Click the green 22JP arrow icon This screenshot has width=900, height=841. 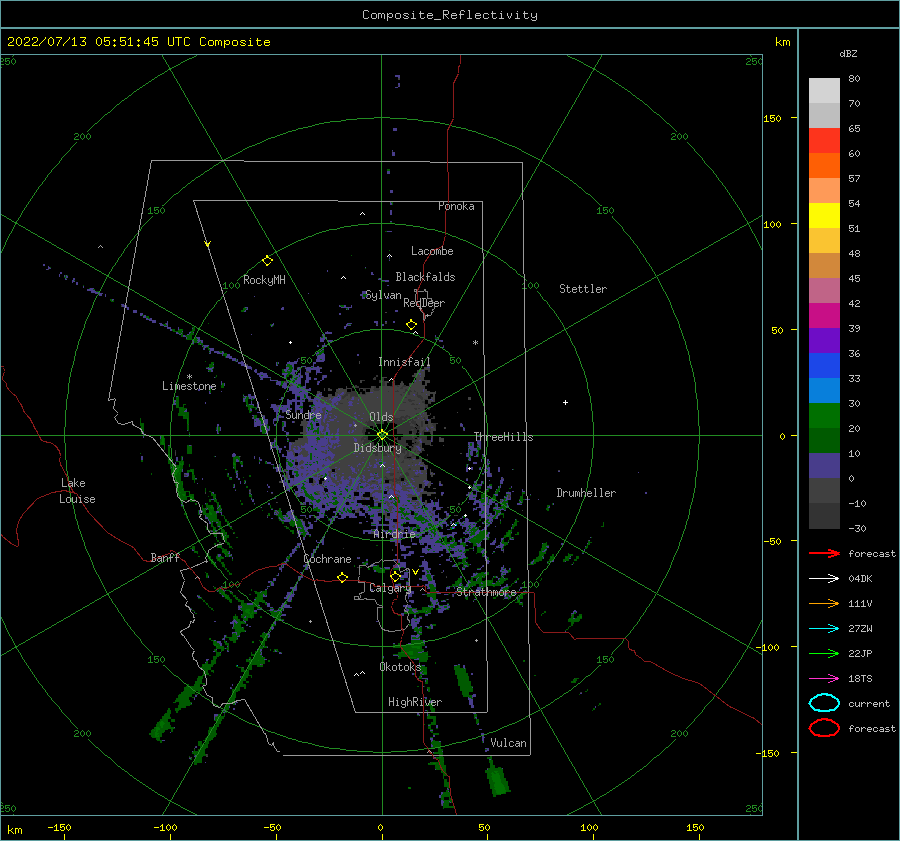824,653
